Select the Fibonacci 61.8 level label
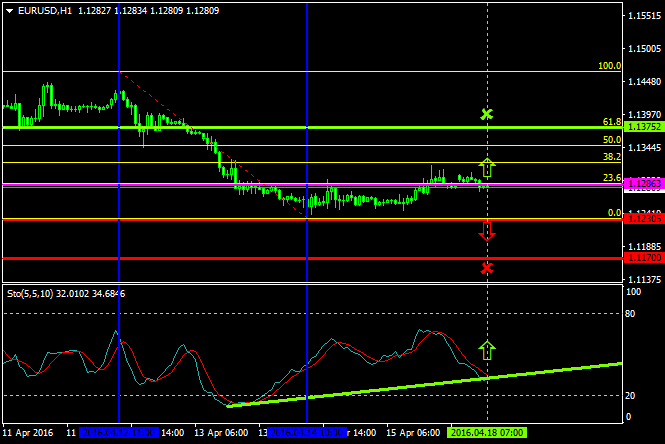The image size is (665, 444). [612, 122]
